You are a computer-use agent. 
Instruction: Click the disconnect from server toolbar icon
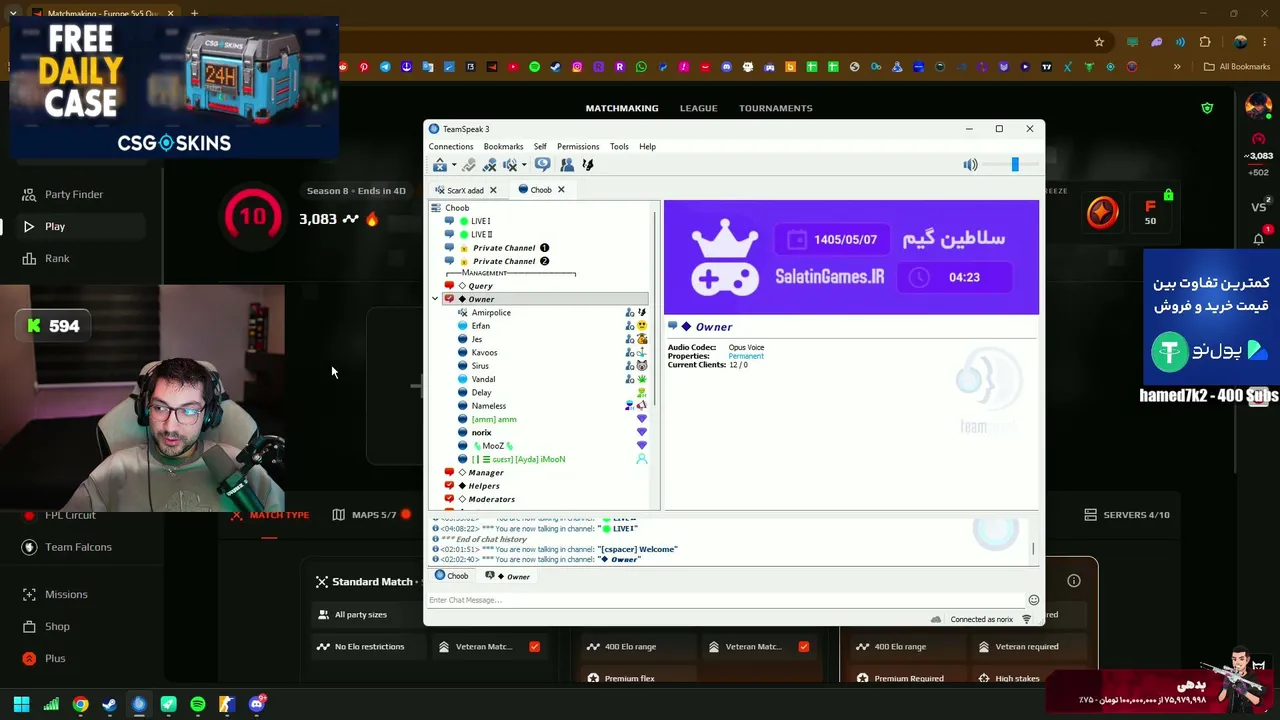469,165
